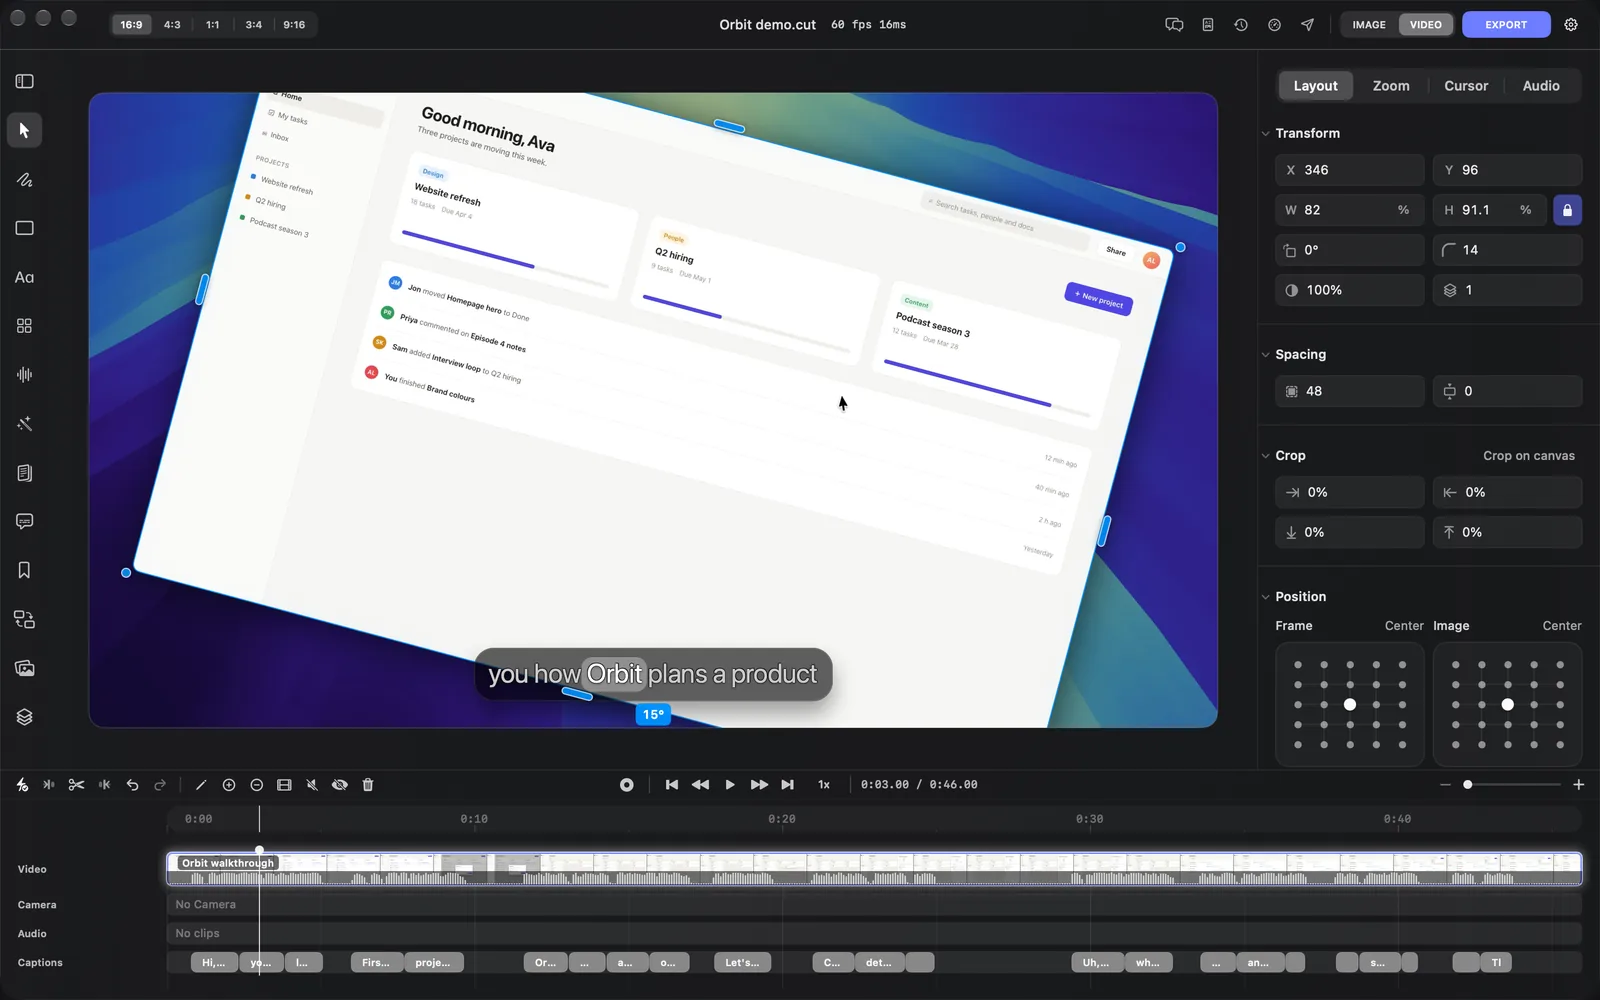Select the rectangle shape tool in sidebar
1600x1000 pixels.
click(24, 228)
